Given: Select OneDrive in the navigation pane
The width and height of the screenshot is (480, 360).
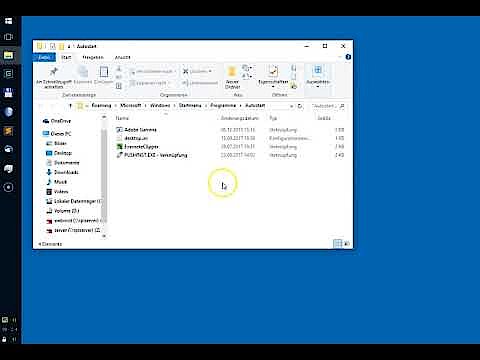Looking at the screenshot, I should (57, 121).
